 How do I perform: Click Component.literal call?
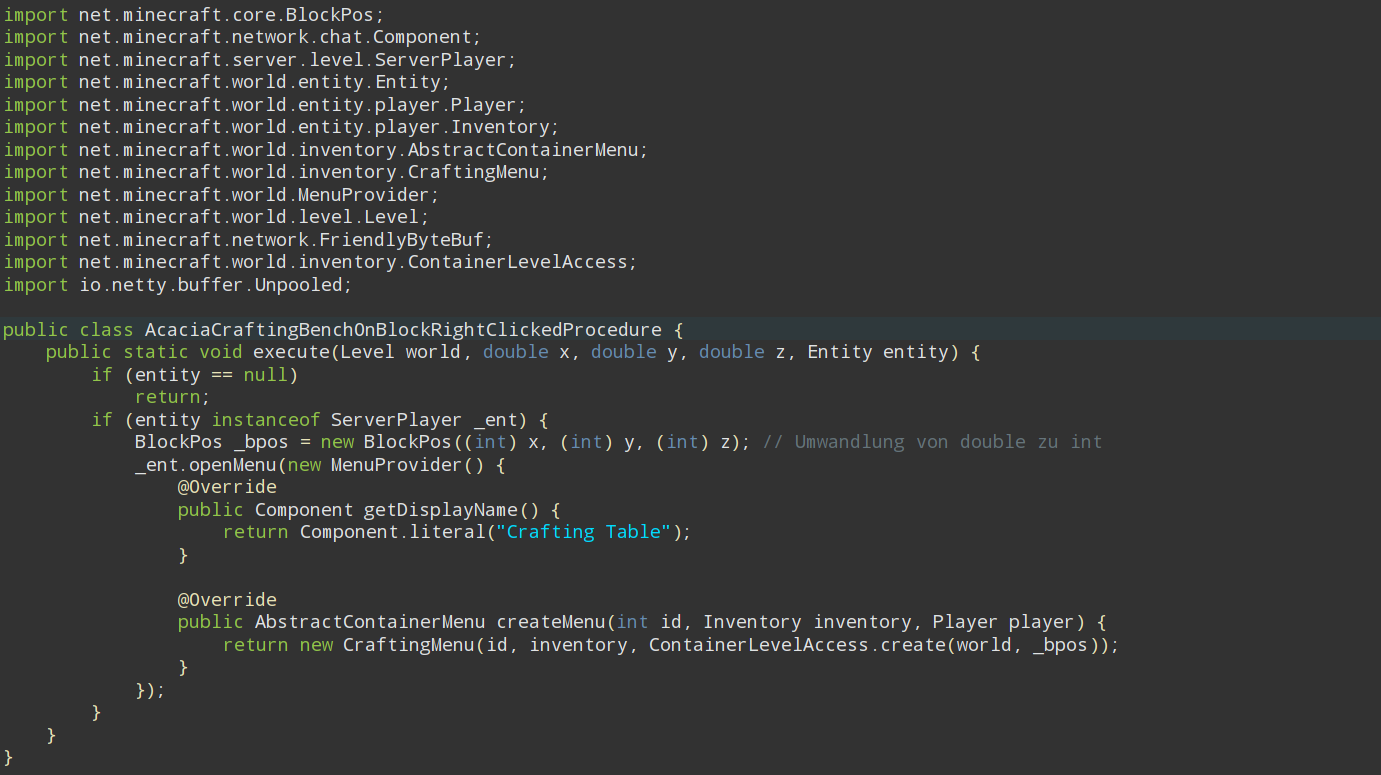[x=391, y=532]
